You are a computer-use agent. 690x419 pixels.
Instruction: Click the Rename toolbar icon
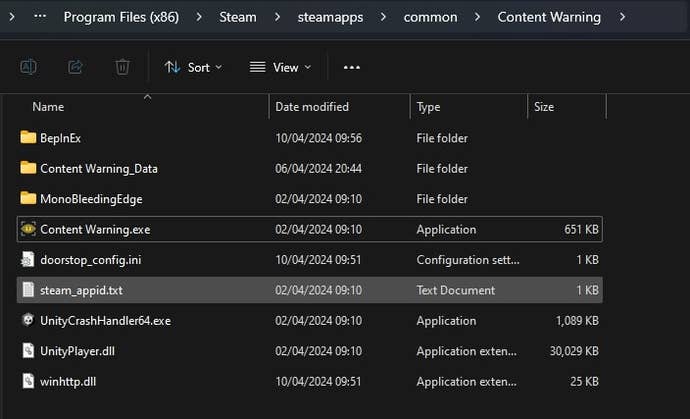click(x=29, y=67)
